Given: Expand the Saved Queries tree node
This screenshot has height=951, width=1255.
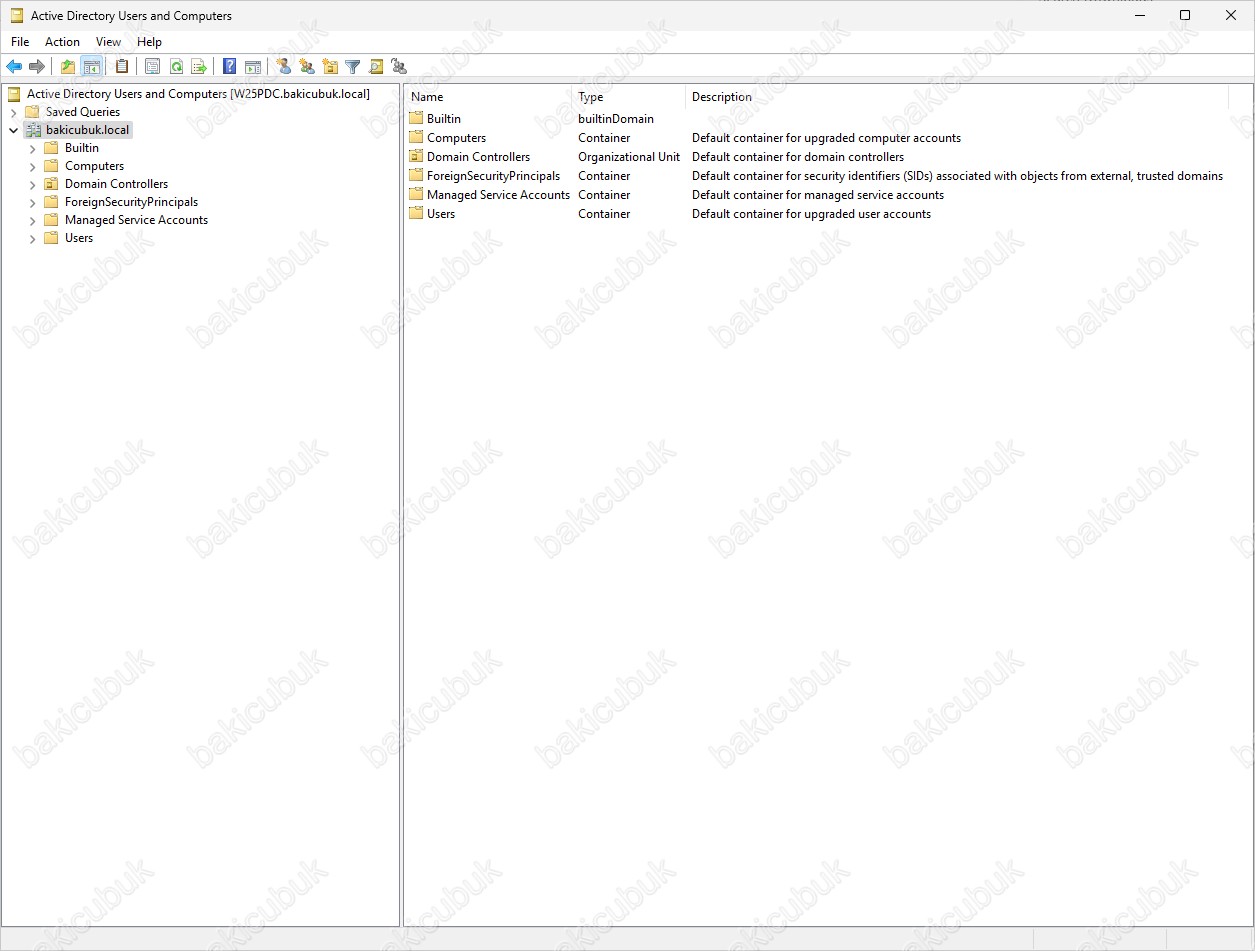Looking at the screenshot, I should coord(13,112).
